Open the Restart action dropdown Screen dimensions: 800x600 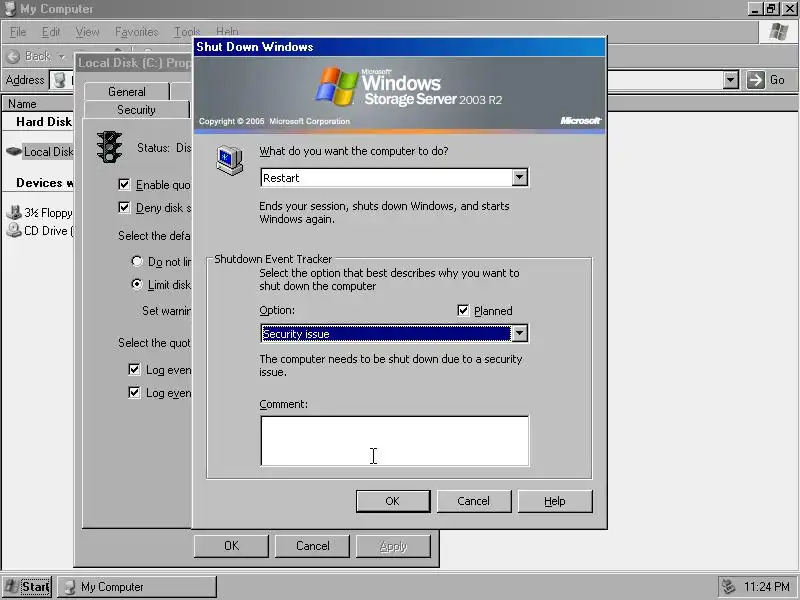point(519,178)
